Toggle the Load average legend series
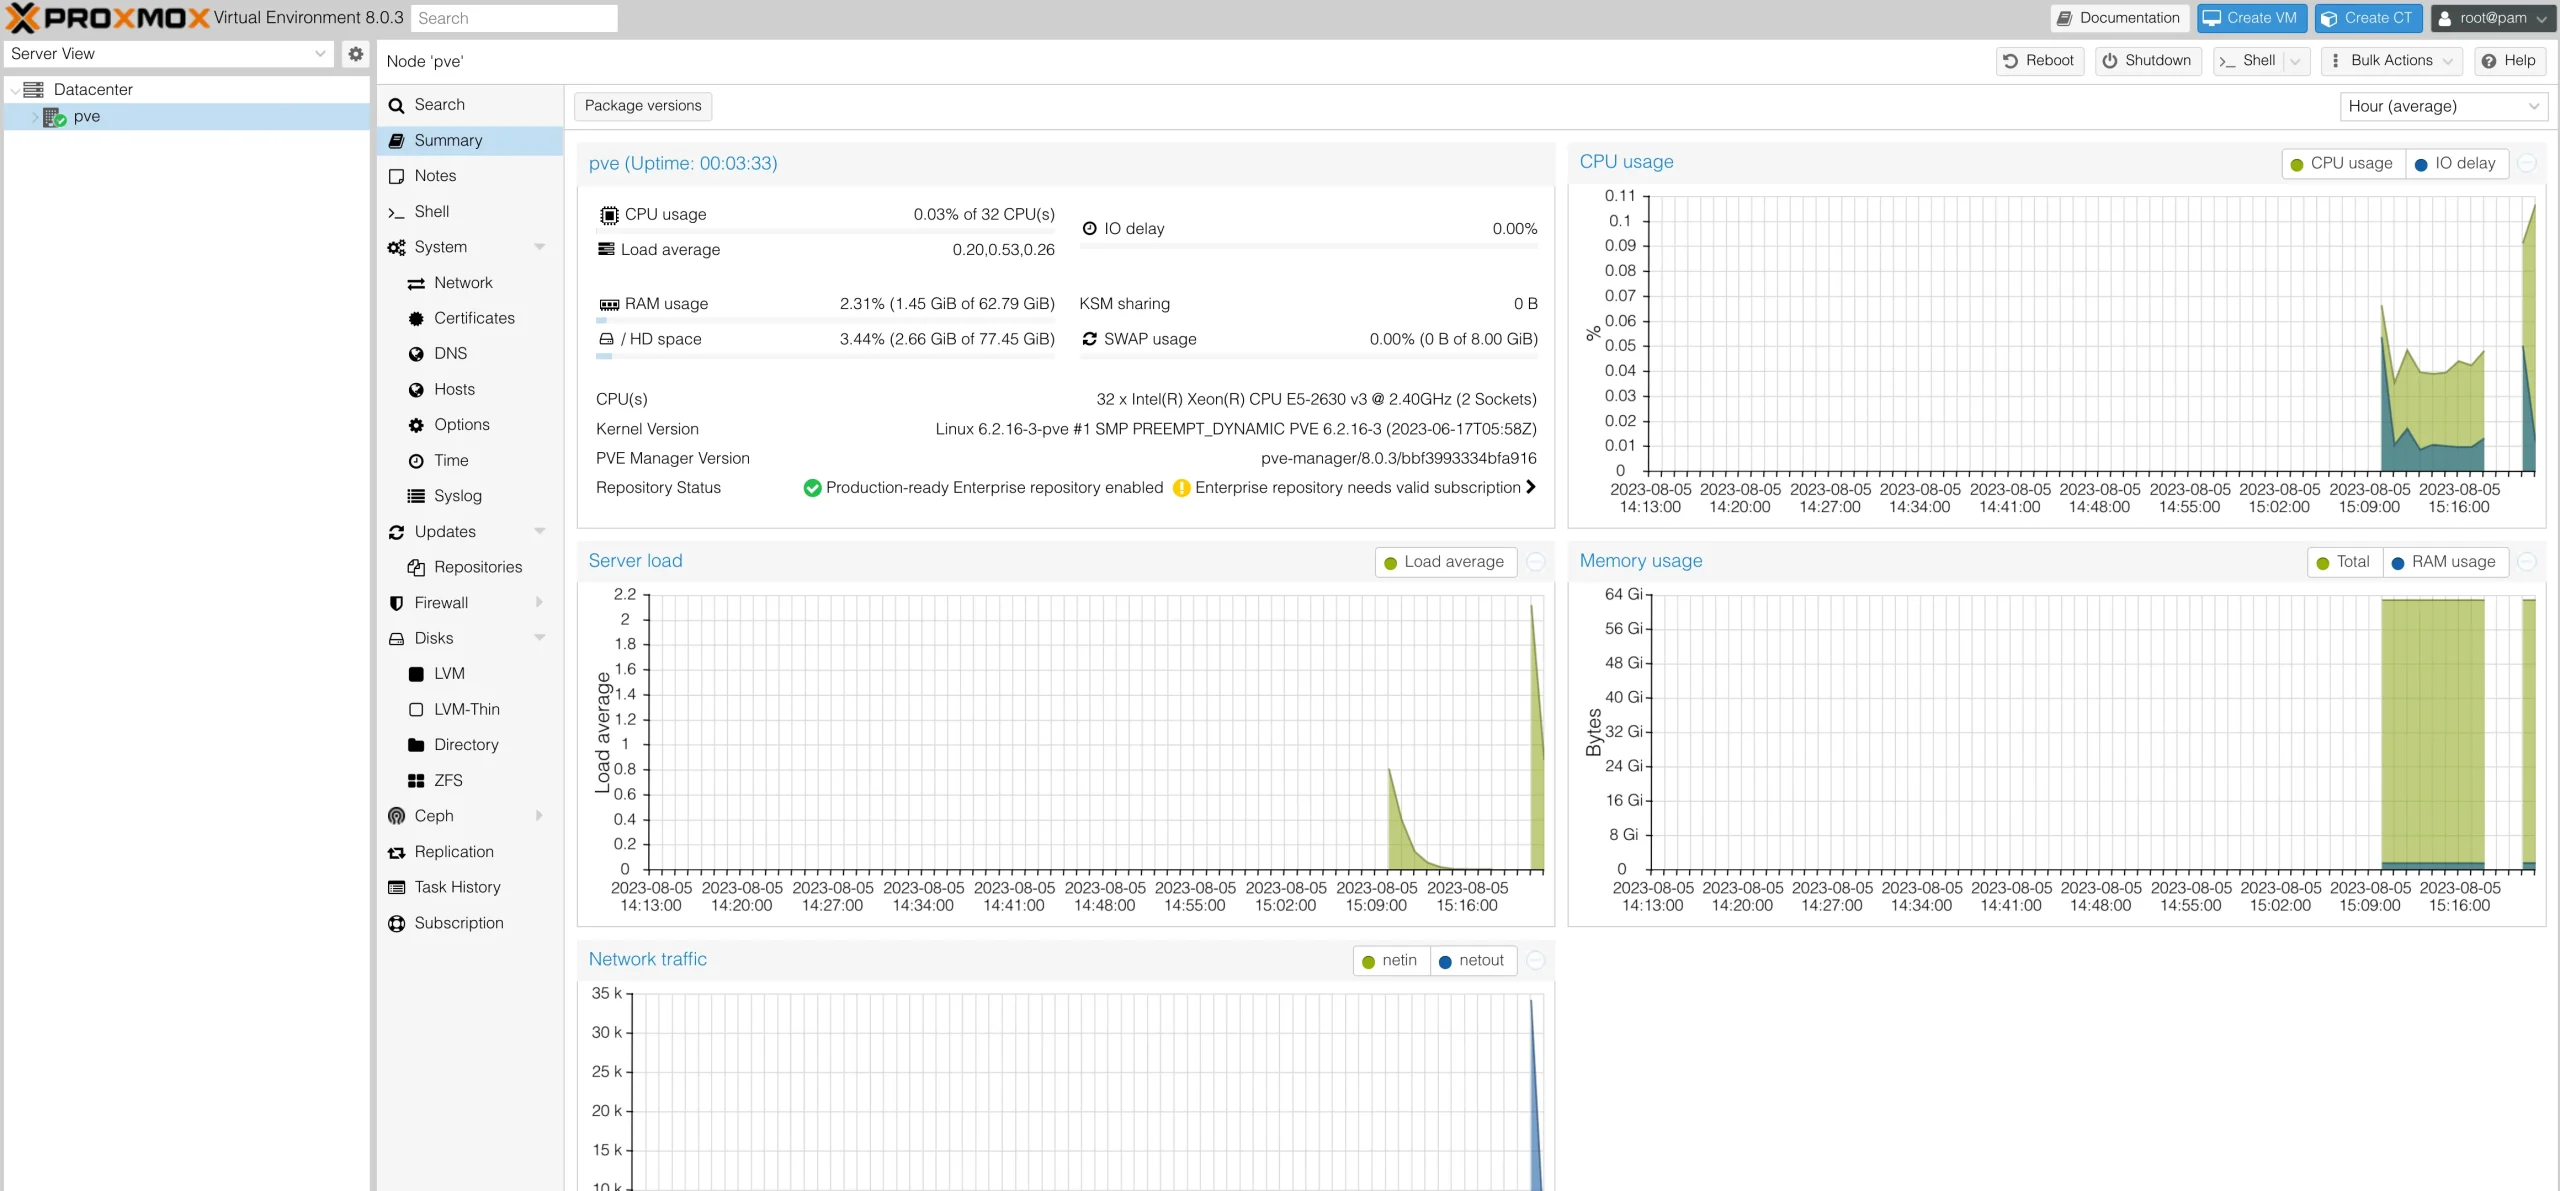This screenshot has height=1191, width=2560. [1445, 562]
